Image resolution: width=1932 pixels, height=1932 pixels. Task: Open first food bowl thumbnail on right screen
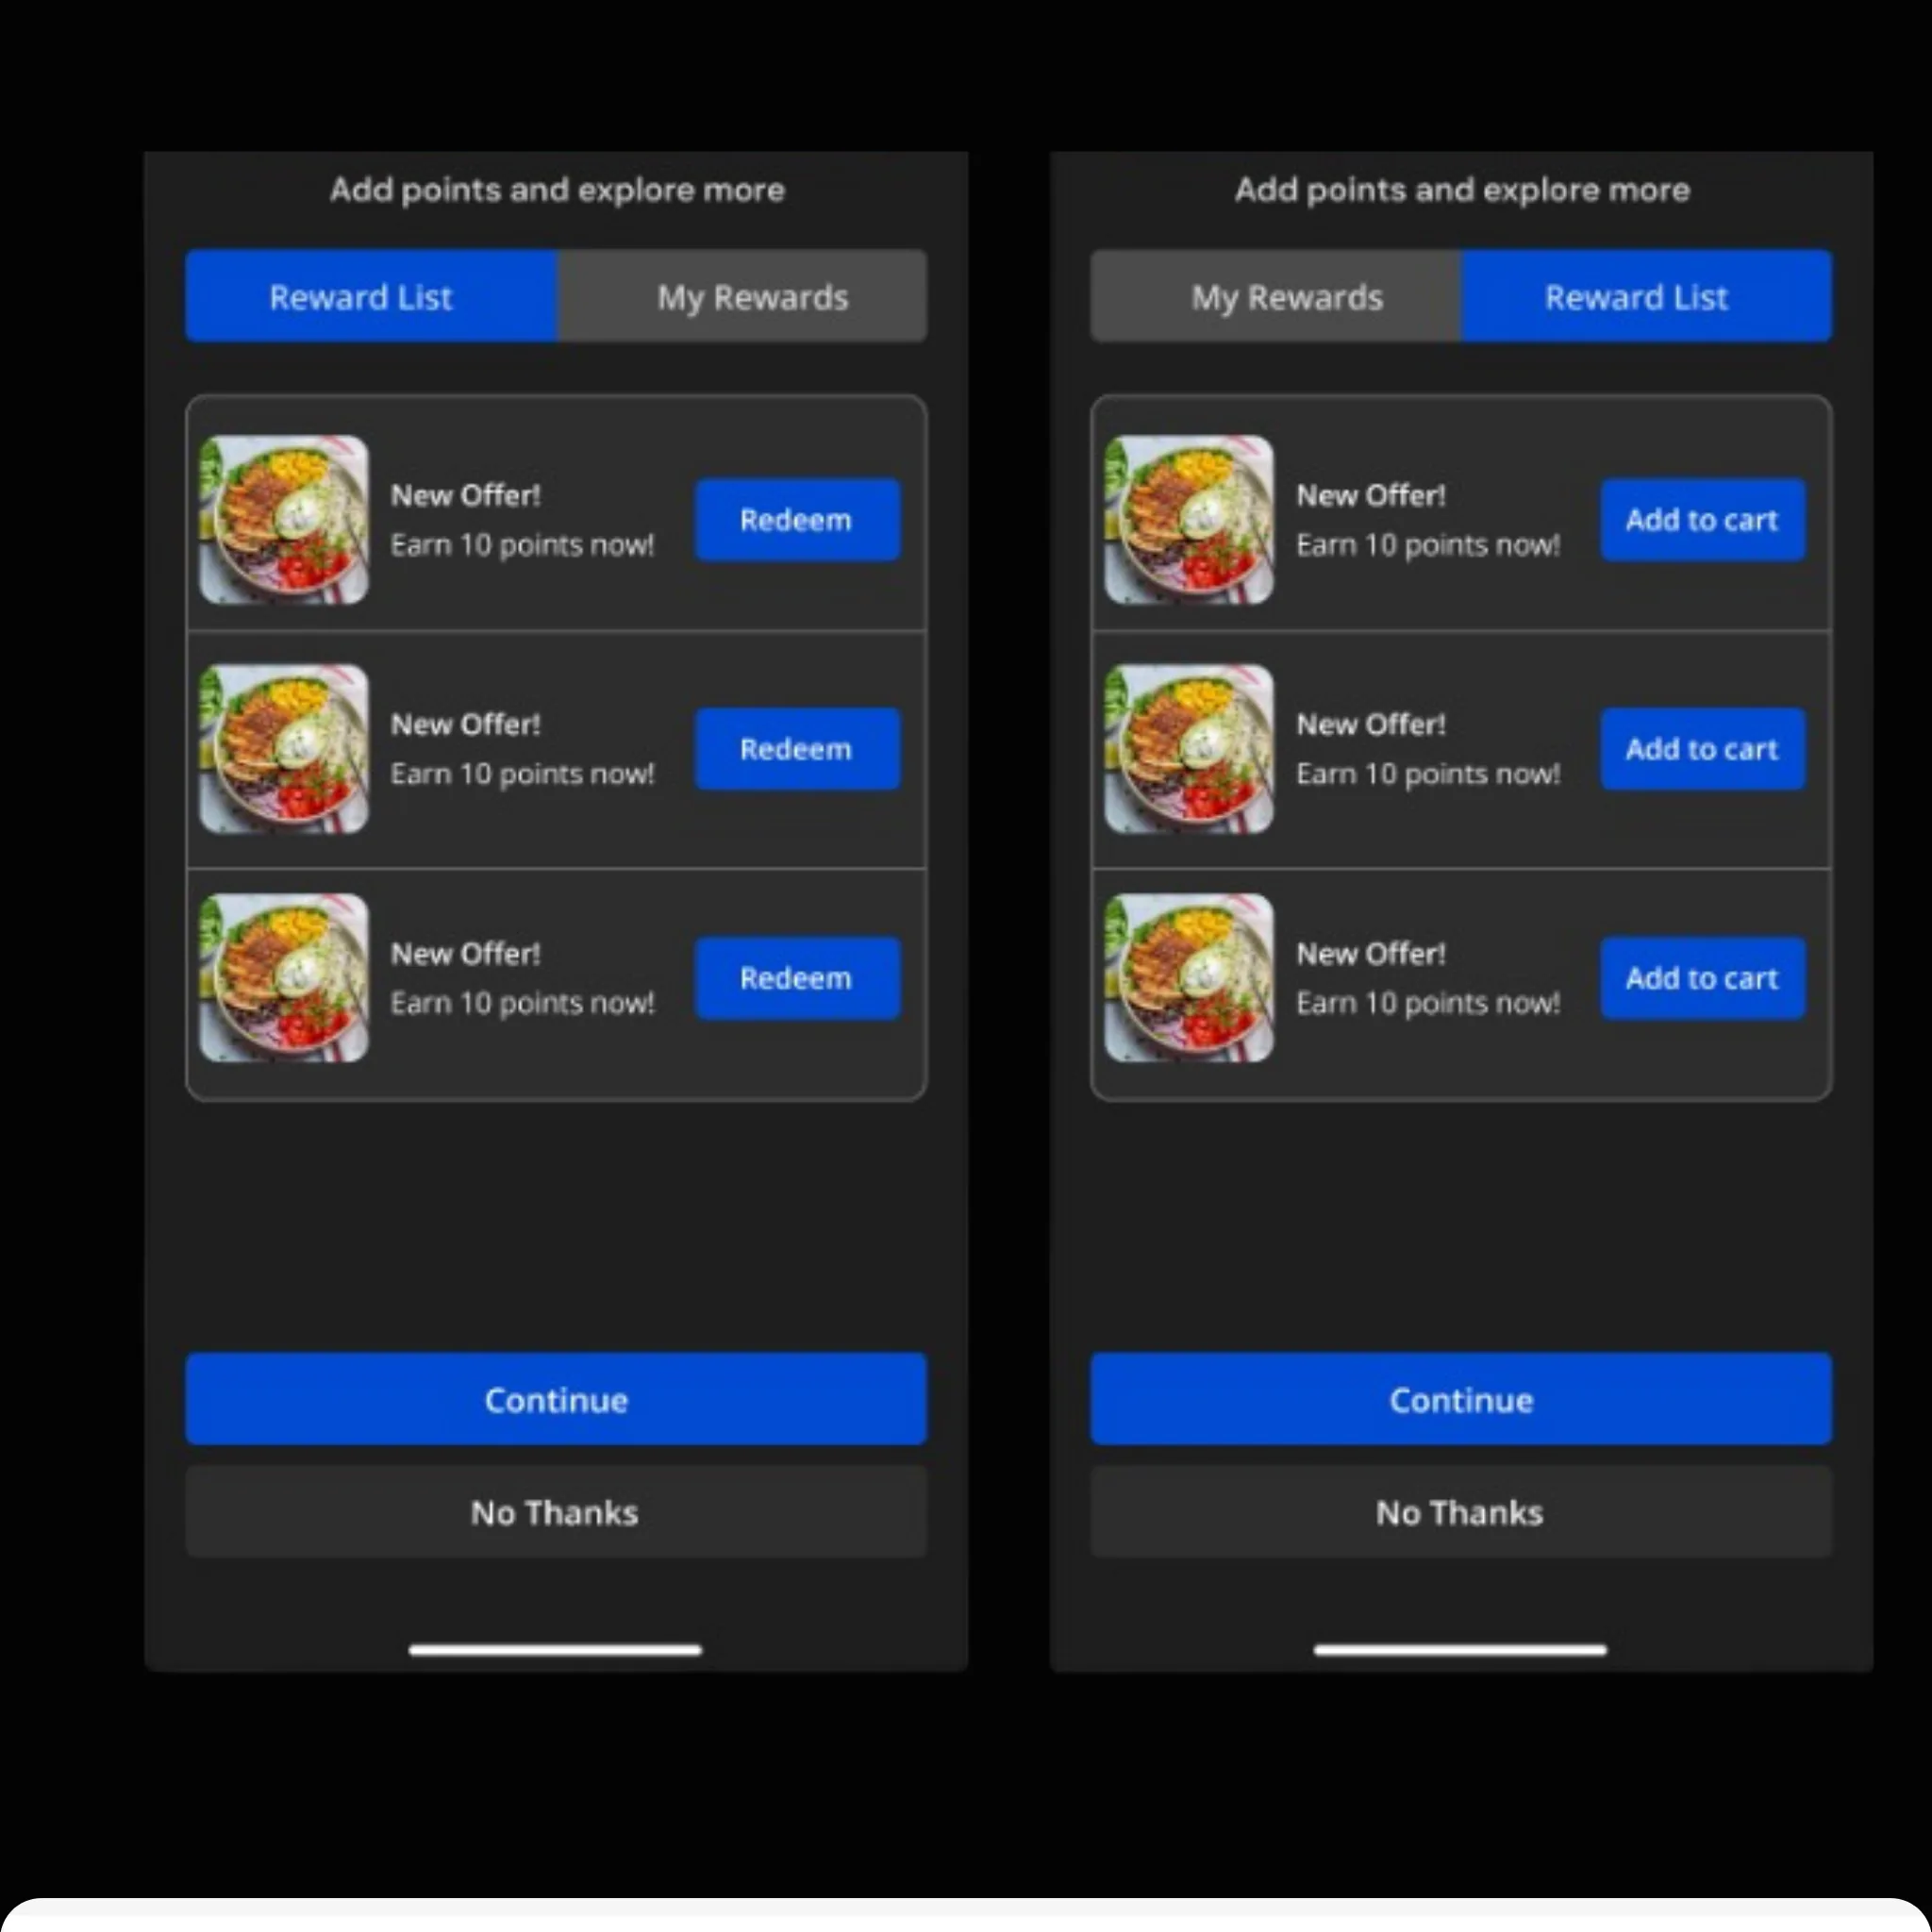pos(1189,520)
